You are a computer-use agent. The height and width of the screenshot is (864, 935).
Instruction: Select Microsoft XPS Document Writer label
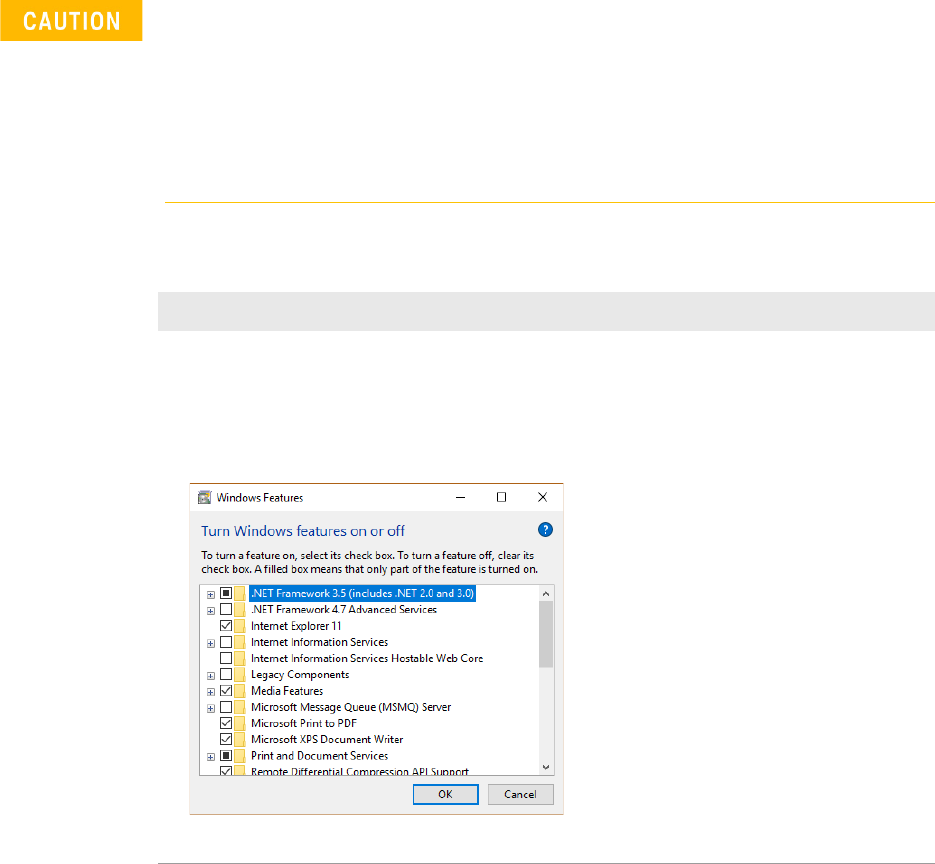tap(327, 739)
